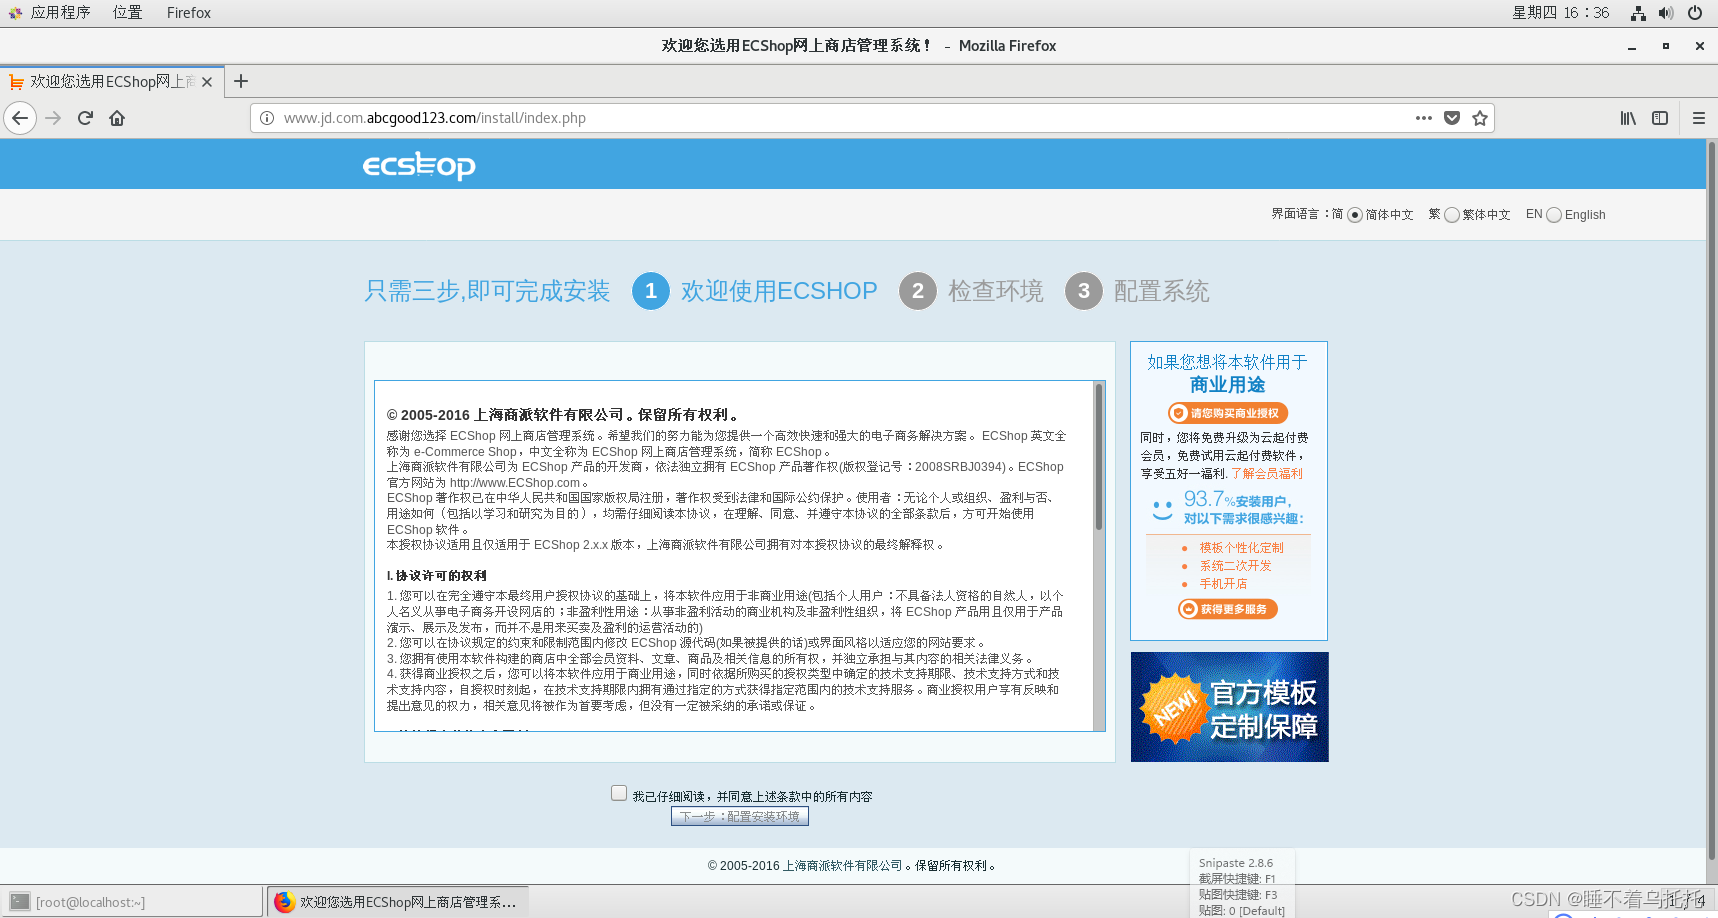Open the 了解会员福利 link

coord(1267,474)
